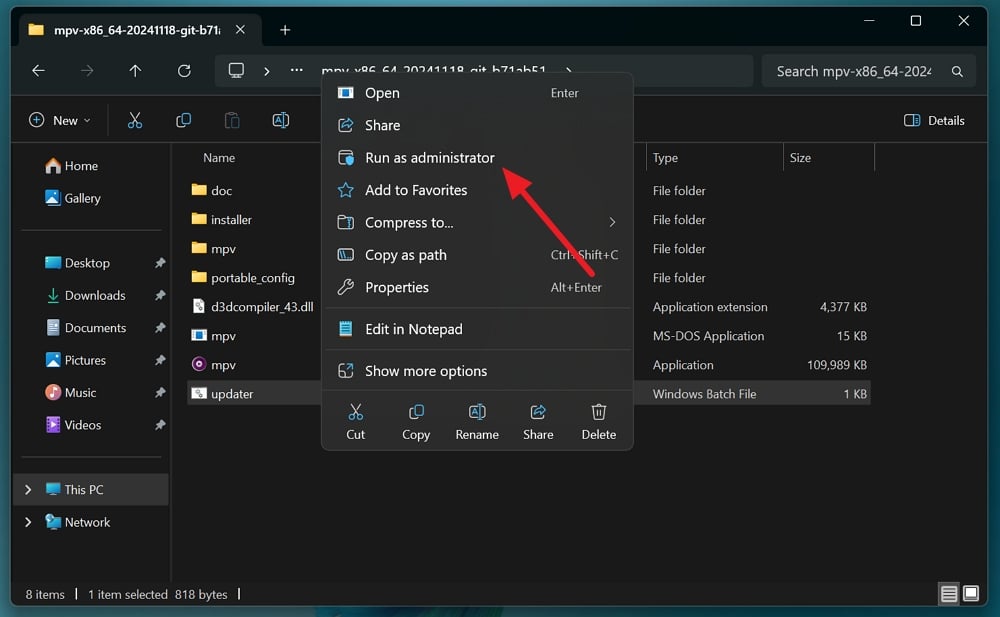The height and width of the screenshot is (617, 1000).
Task: Choose Open in the context menu
Action: tap(477, 93)
